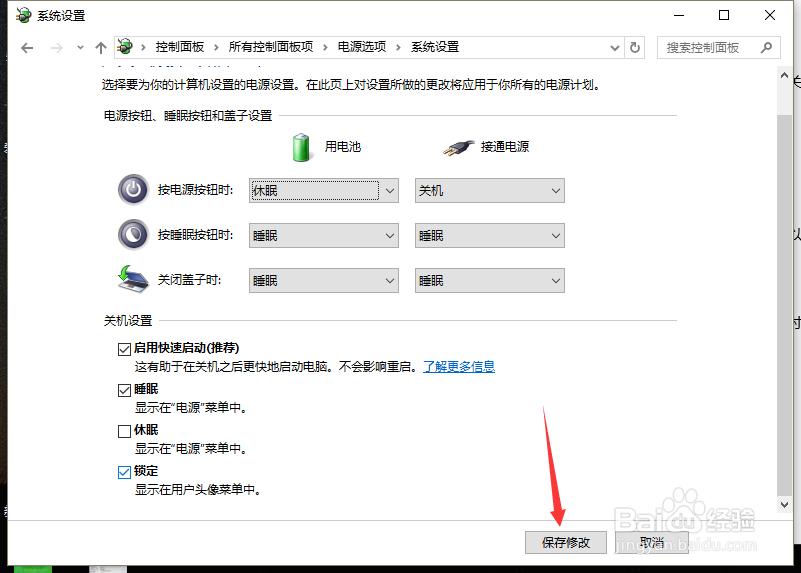Open plugged-in dropdown for 按睡眠按钮时
The height and width of the screenshot is (573, 801).
coord(489,235)
